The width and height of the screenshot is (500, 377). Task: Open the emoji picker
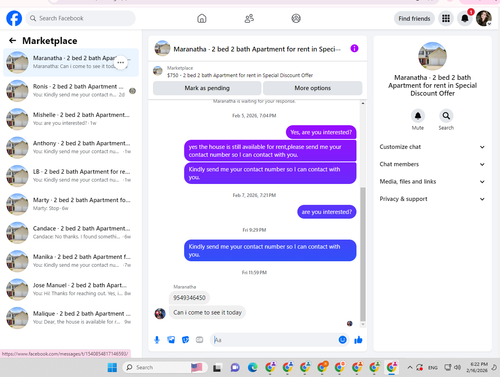click(x=342, y=340)
